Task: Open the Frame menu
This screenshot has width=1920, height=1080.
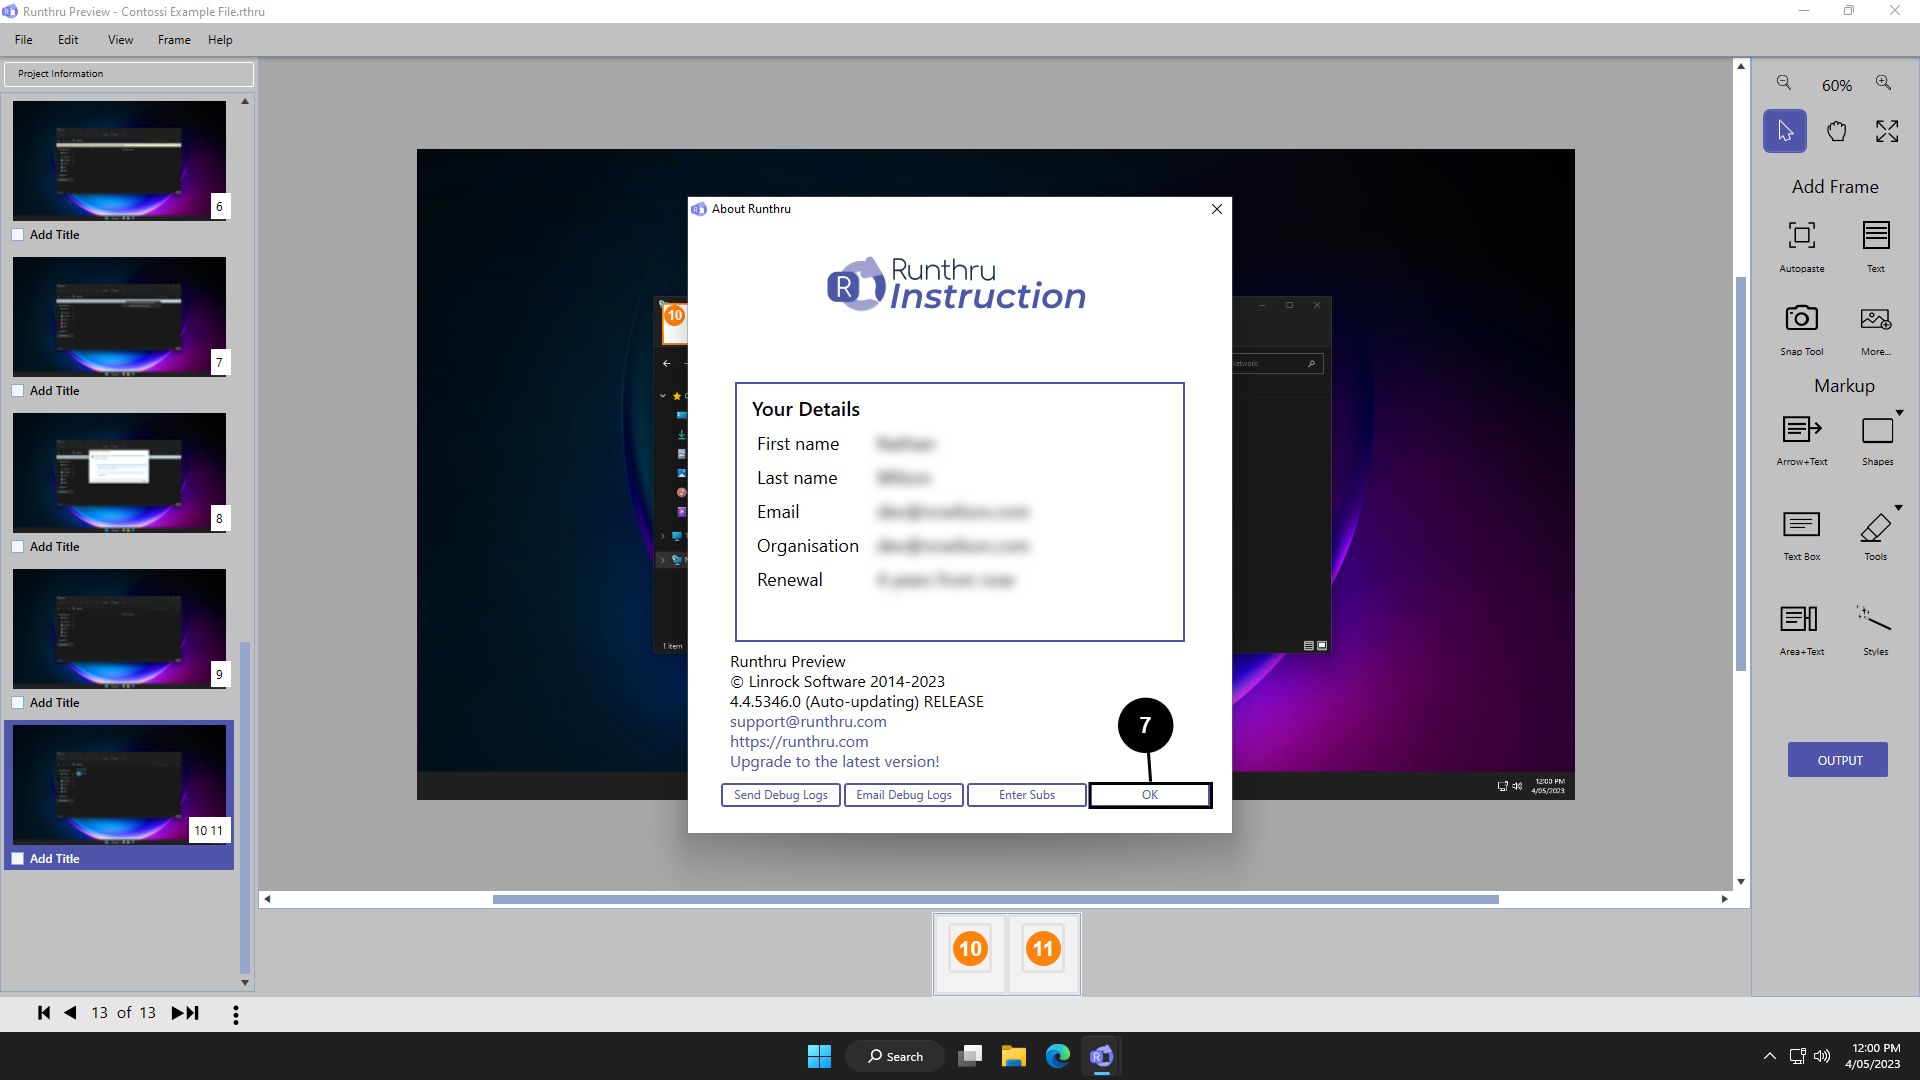Action: click(x=174, y=40)
